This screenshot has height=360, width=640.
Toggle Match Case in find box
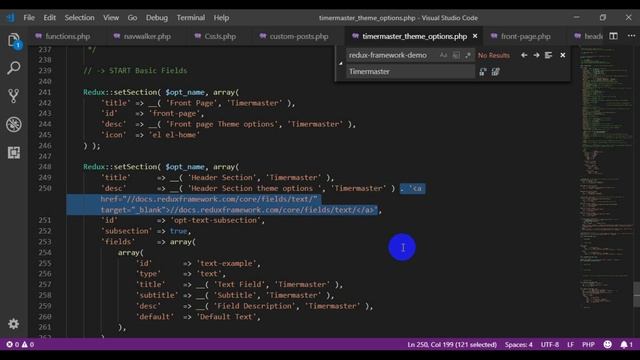(443, 55)
